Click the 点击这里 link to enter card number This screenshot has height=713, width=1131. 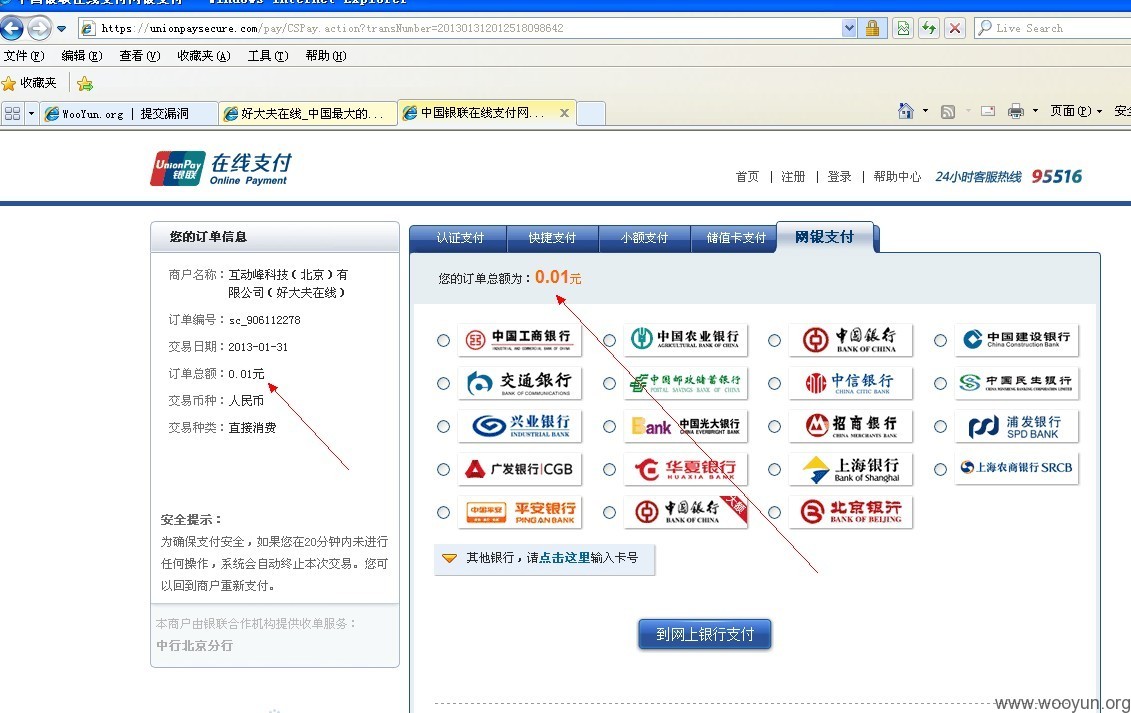click(x=565, y=558)
